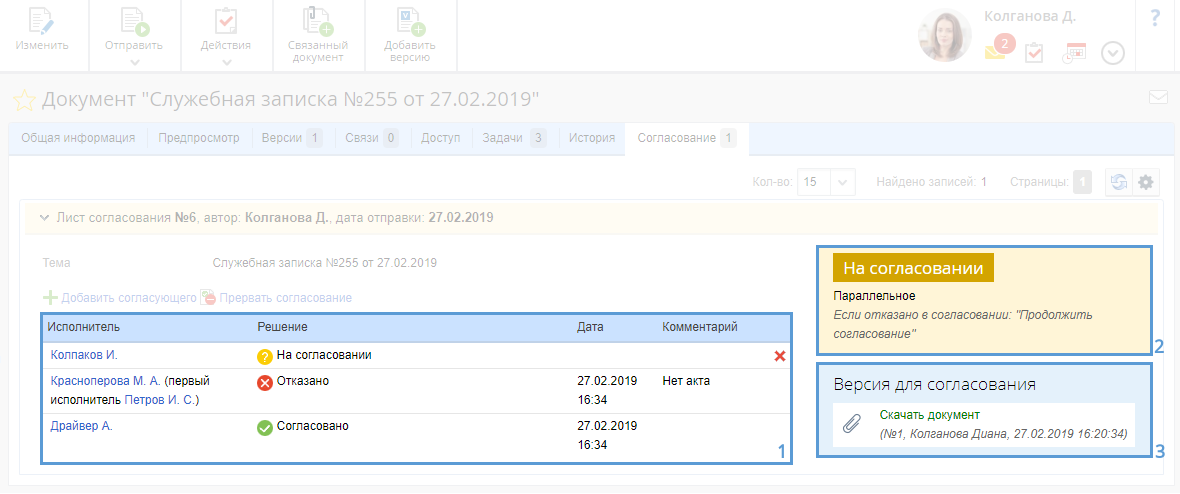Switch to the Предпросмотр tab
1180x494 pixels.
(x=199, y=138)
